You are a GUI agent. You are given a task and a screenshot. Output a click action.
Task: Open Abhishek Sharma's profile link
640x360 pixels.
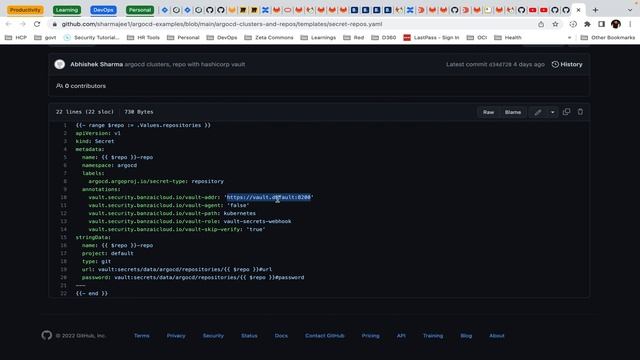click(96, 64)
